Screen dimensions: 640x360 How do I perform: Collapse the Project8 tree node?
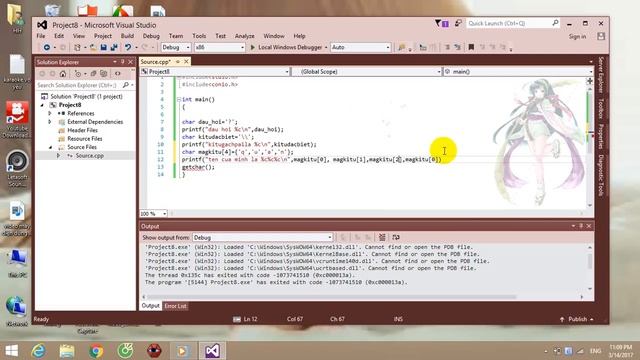tap(42, 105)
